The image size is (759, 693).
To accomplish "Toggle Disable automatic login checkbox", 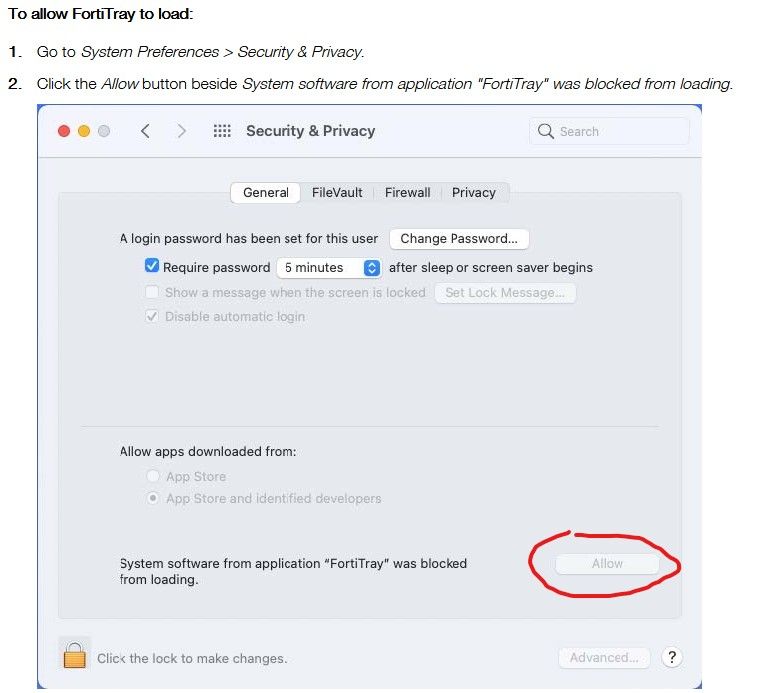I will point(152,316).
